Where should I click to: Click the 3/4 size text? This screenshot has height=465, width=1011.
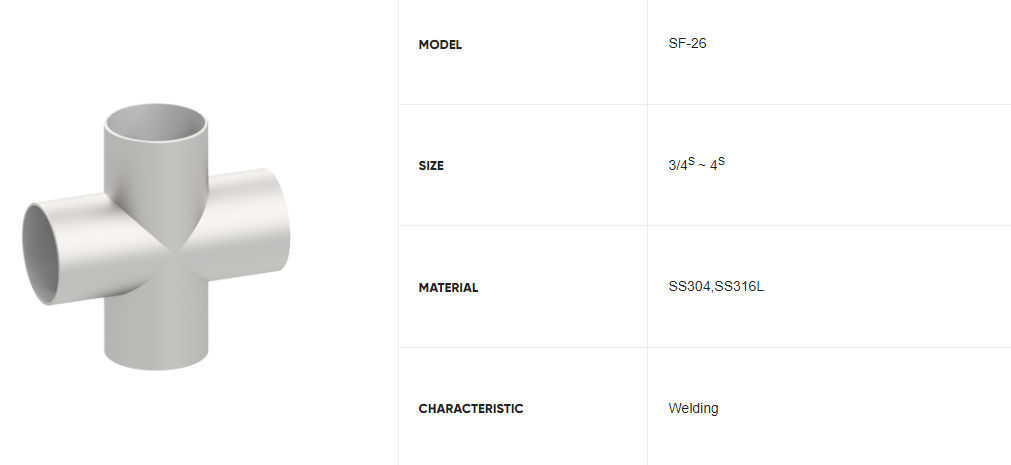677,166
